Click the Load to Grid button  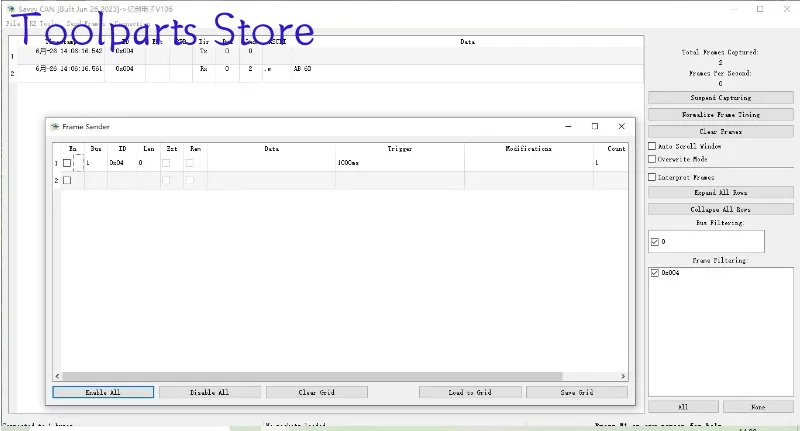click(470, 392)
